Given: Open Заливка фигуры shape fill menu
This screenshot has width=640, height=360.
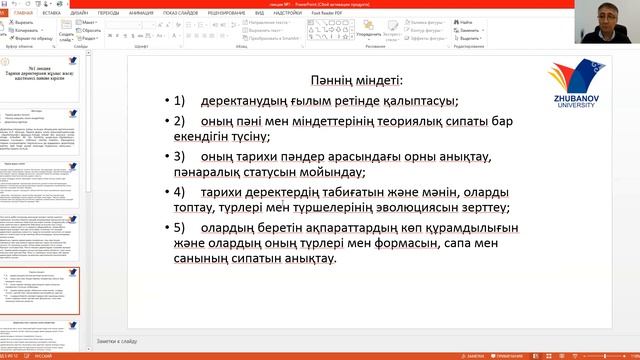Looking at the screenshot, I should click(425, 22).
